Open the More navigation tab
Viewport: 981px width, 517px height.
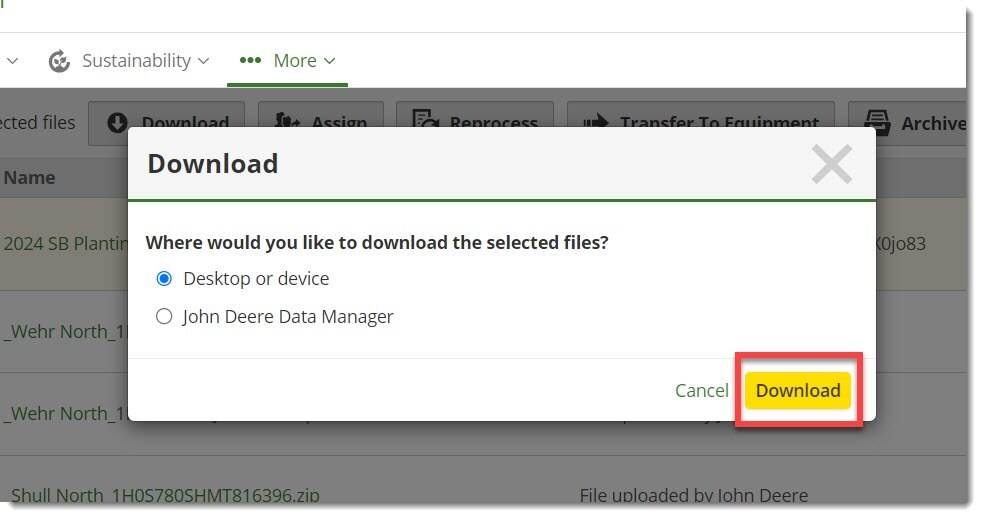coord(295,61)
